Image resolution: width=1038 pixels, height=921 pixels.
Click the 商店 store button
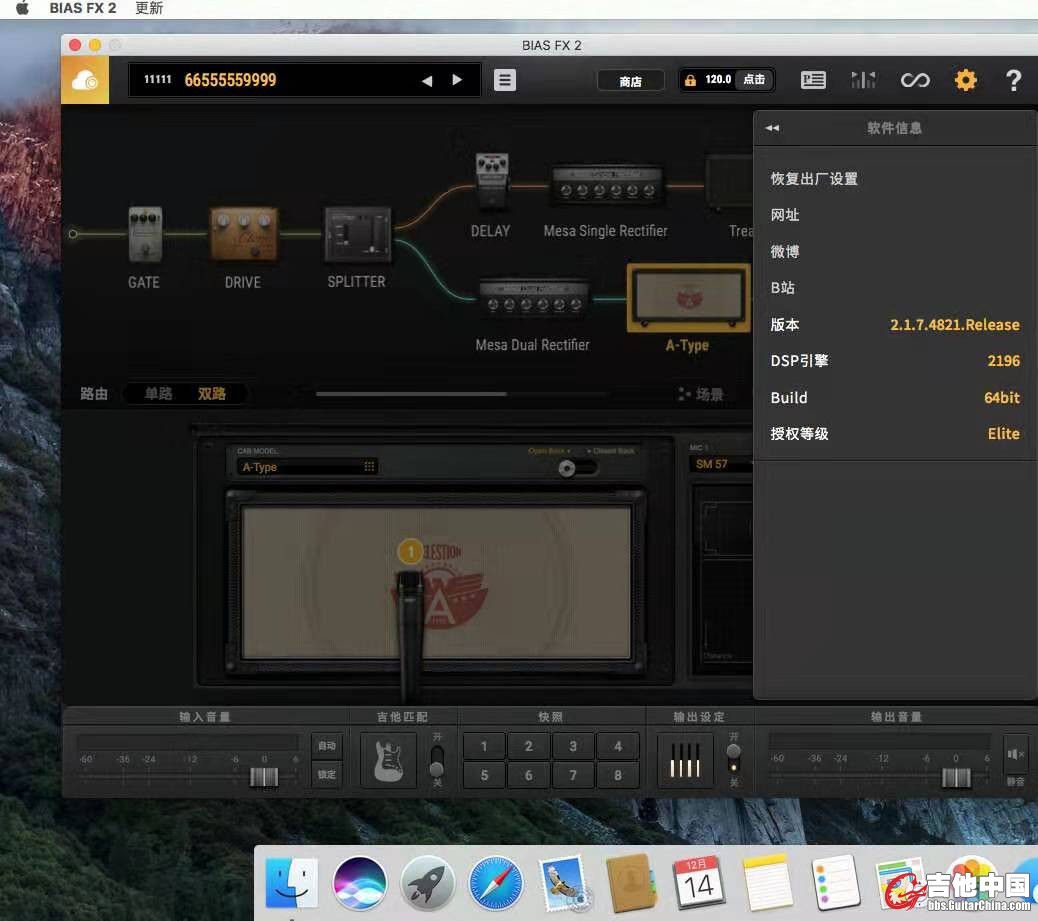coord(630,81)
